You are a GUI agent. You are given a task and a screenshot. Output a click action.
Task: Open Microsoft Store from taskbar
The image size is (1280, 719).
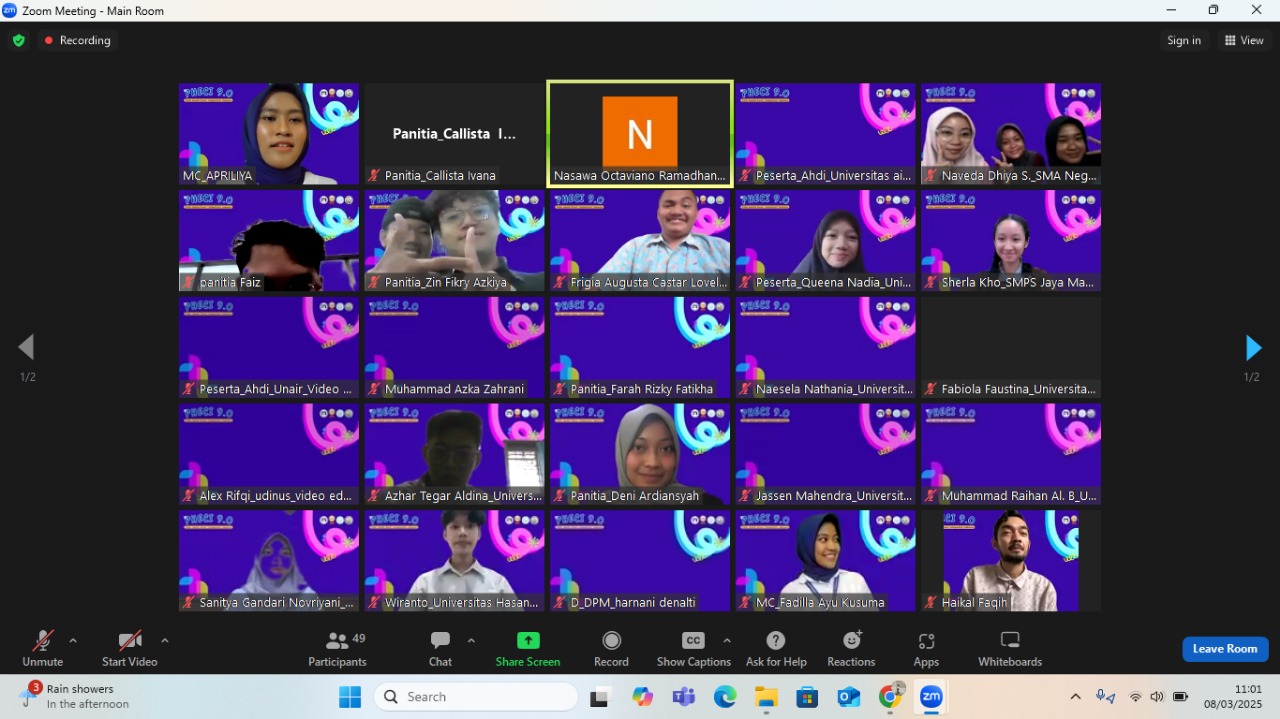(807, 697)
